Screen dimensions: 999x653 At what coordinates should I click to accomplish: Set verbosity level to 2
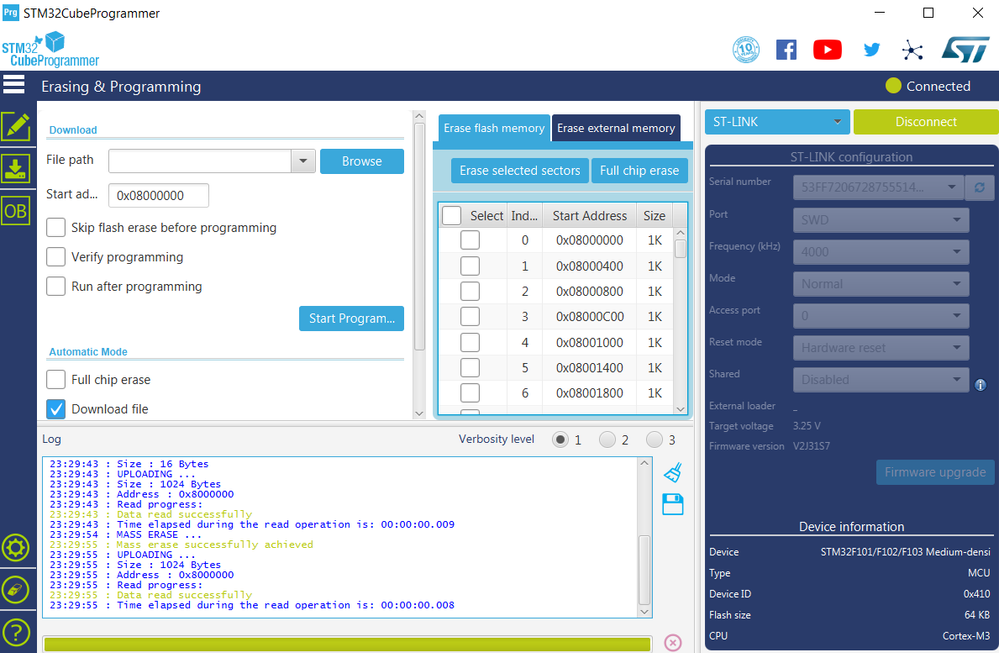pos(607,440)
